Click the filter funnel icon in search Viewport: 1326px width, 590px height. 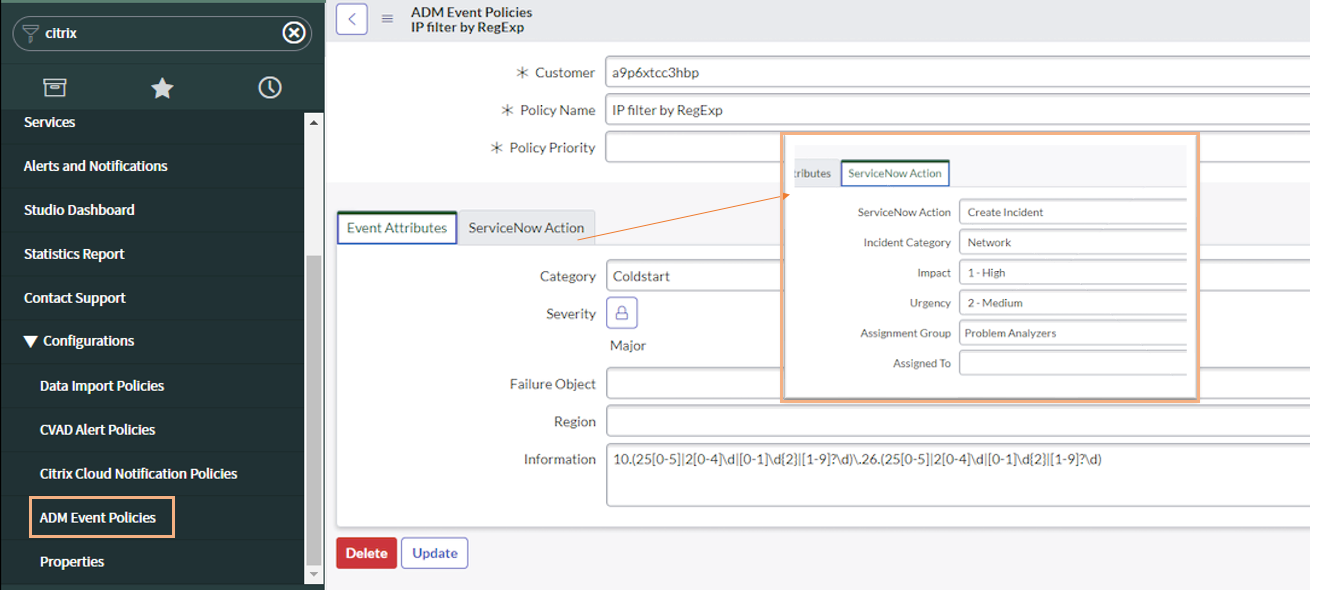[31, 33]
